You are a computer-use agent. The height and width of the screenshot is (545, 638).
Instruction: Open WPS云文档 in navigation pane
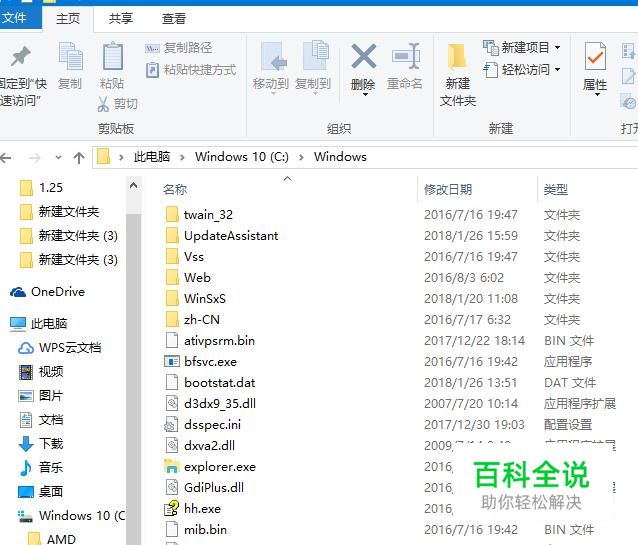coord(59,348)
